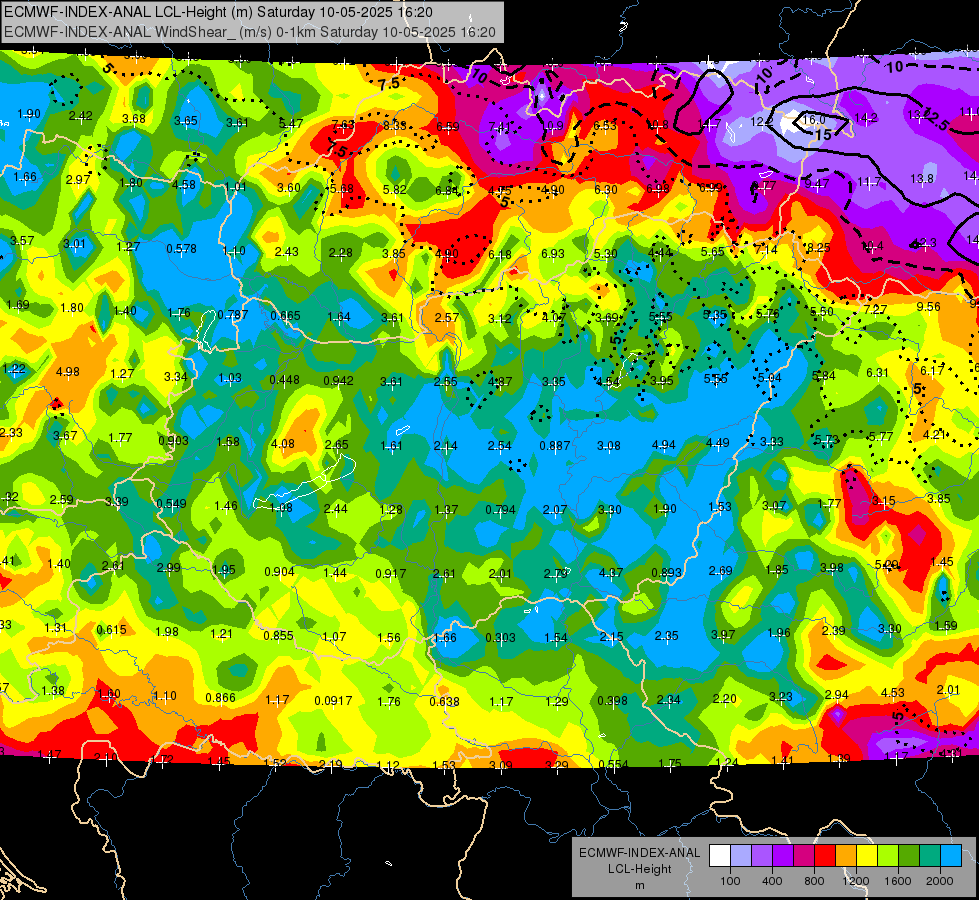The image size is (979, 900).
Task: Click the legend label 1600
Action: tap(898, 881)
